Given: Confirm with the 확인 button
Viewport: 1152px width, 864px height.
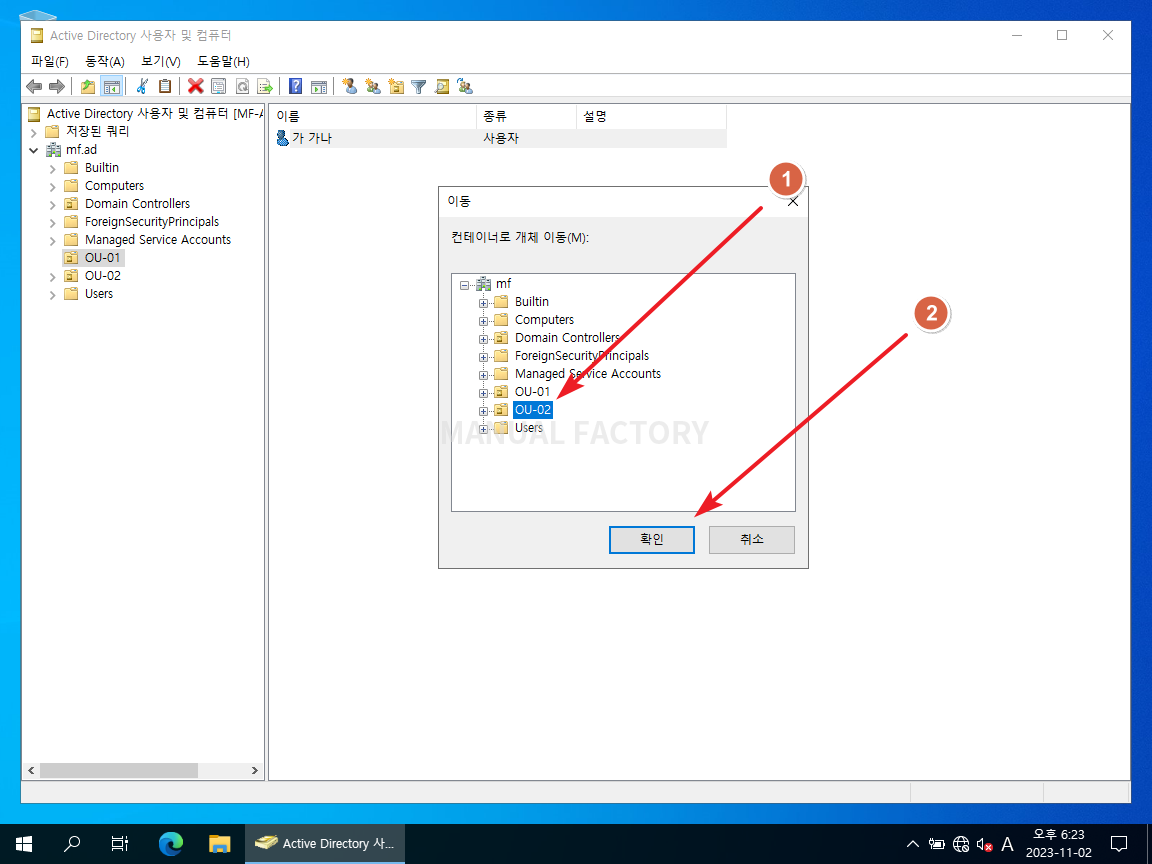Looking at the screenshot, I should (x=652, y=539).
